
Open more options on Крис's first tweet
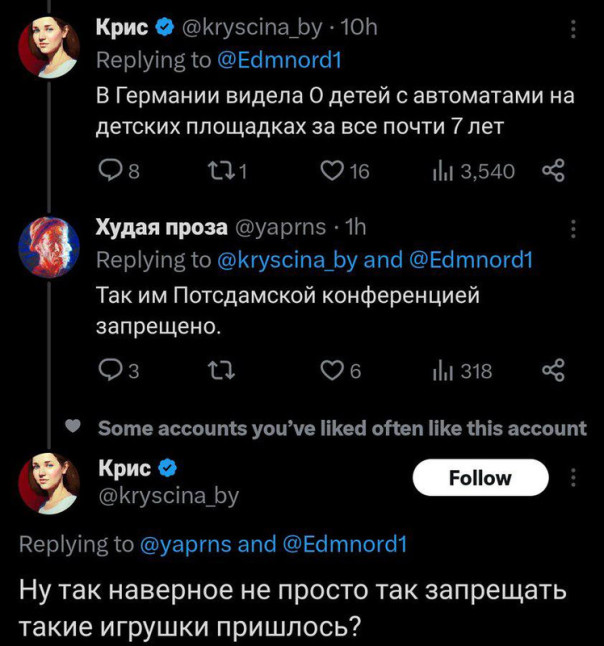click(x=572, y=31)
